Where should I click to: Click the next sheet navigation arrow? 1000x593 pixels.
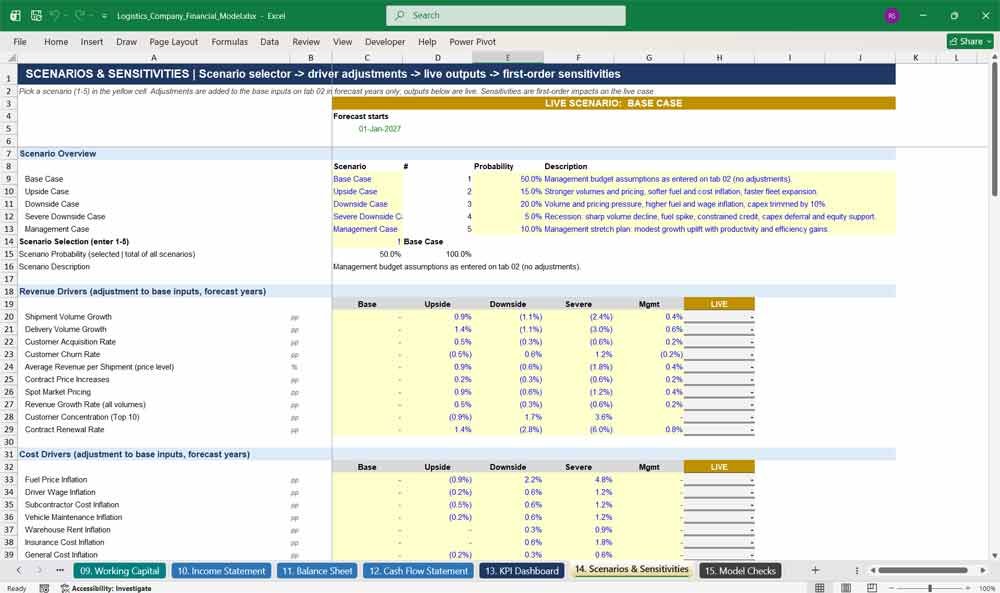[38, 570]
